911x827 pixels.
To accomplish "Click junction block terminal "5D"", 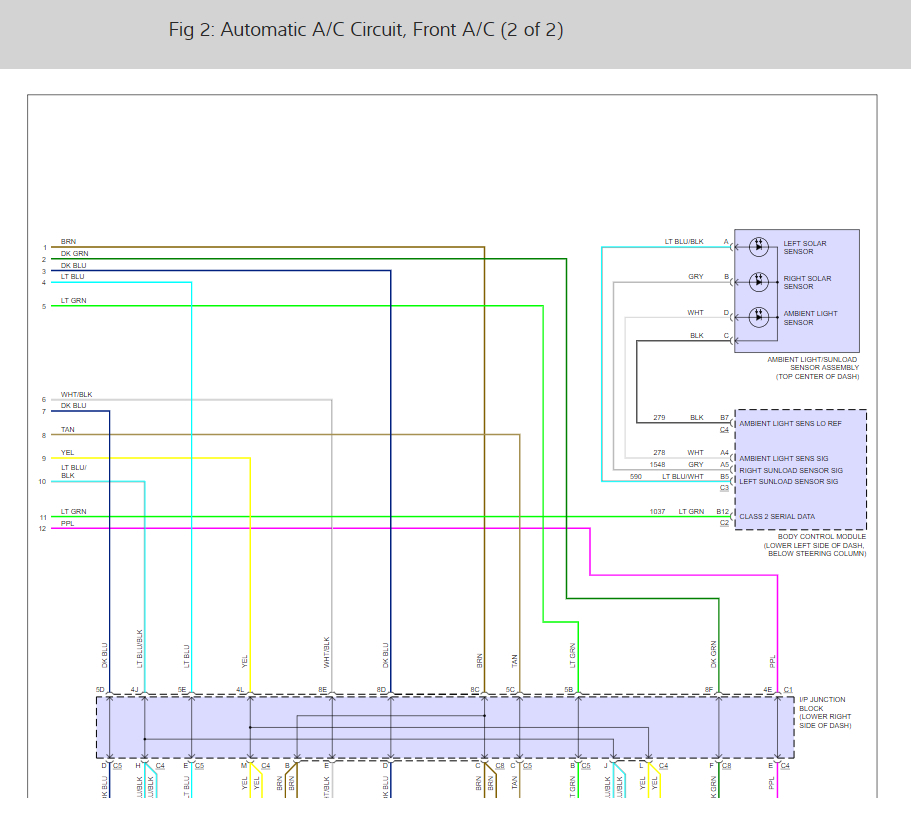I will tap(100, 690).
